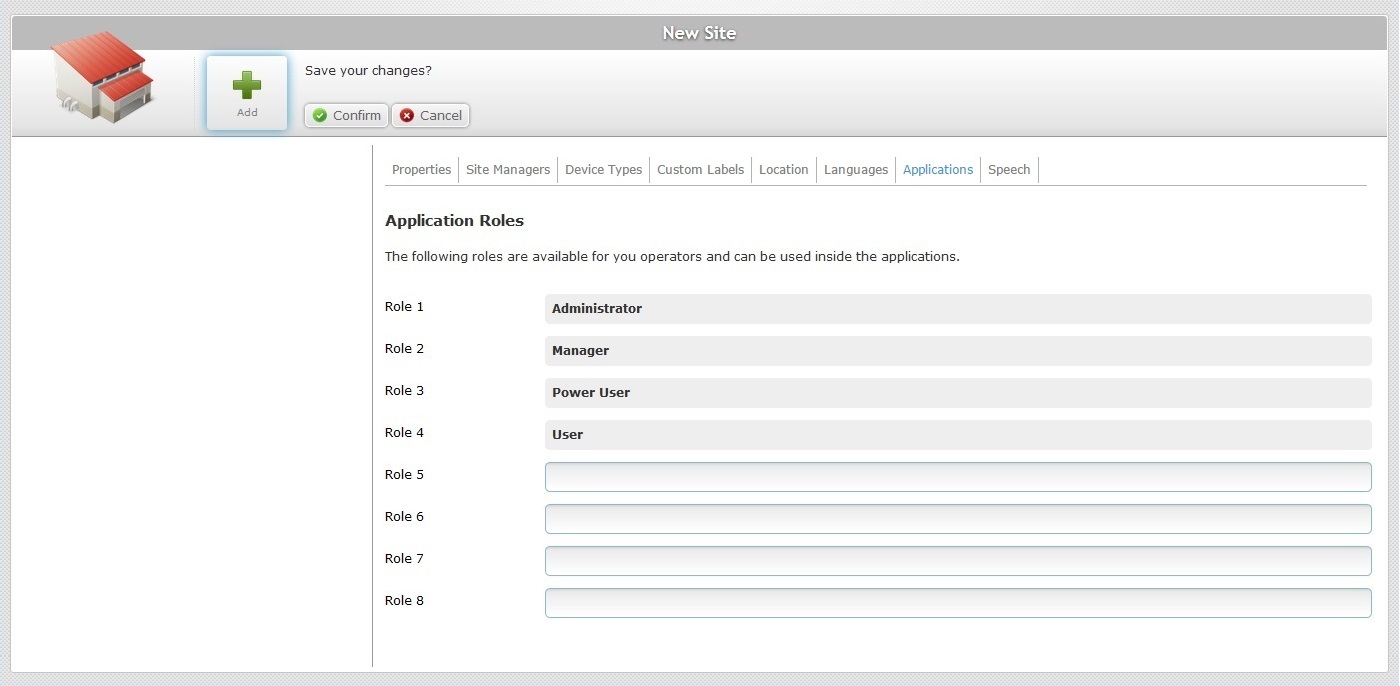Viewport: 1400px width, 686px height.
Task: Focus the Role 8 input field
Action: click(x=958, y=603)
